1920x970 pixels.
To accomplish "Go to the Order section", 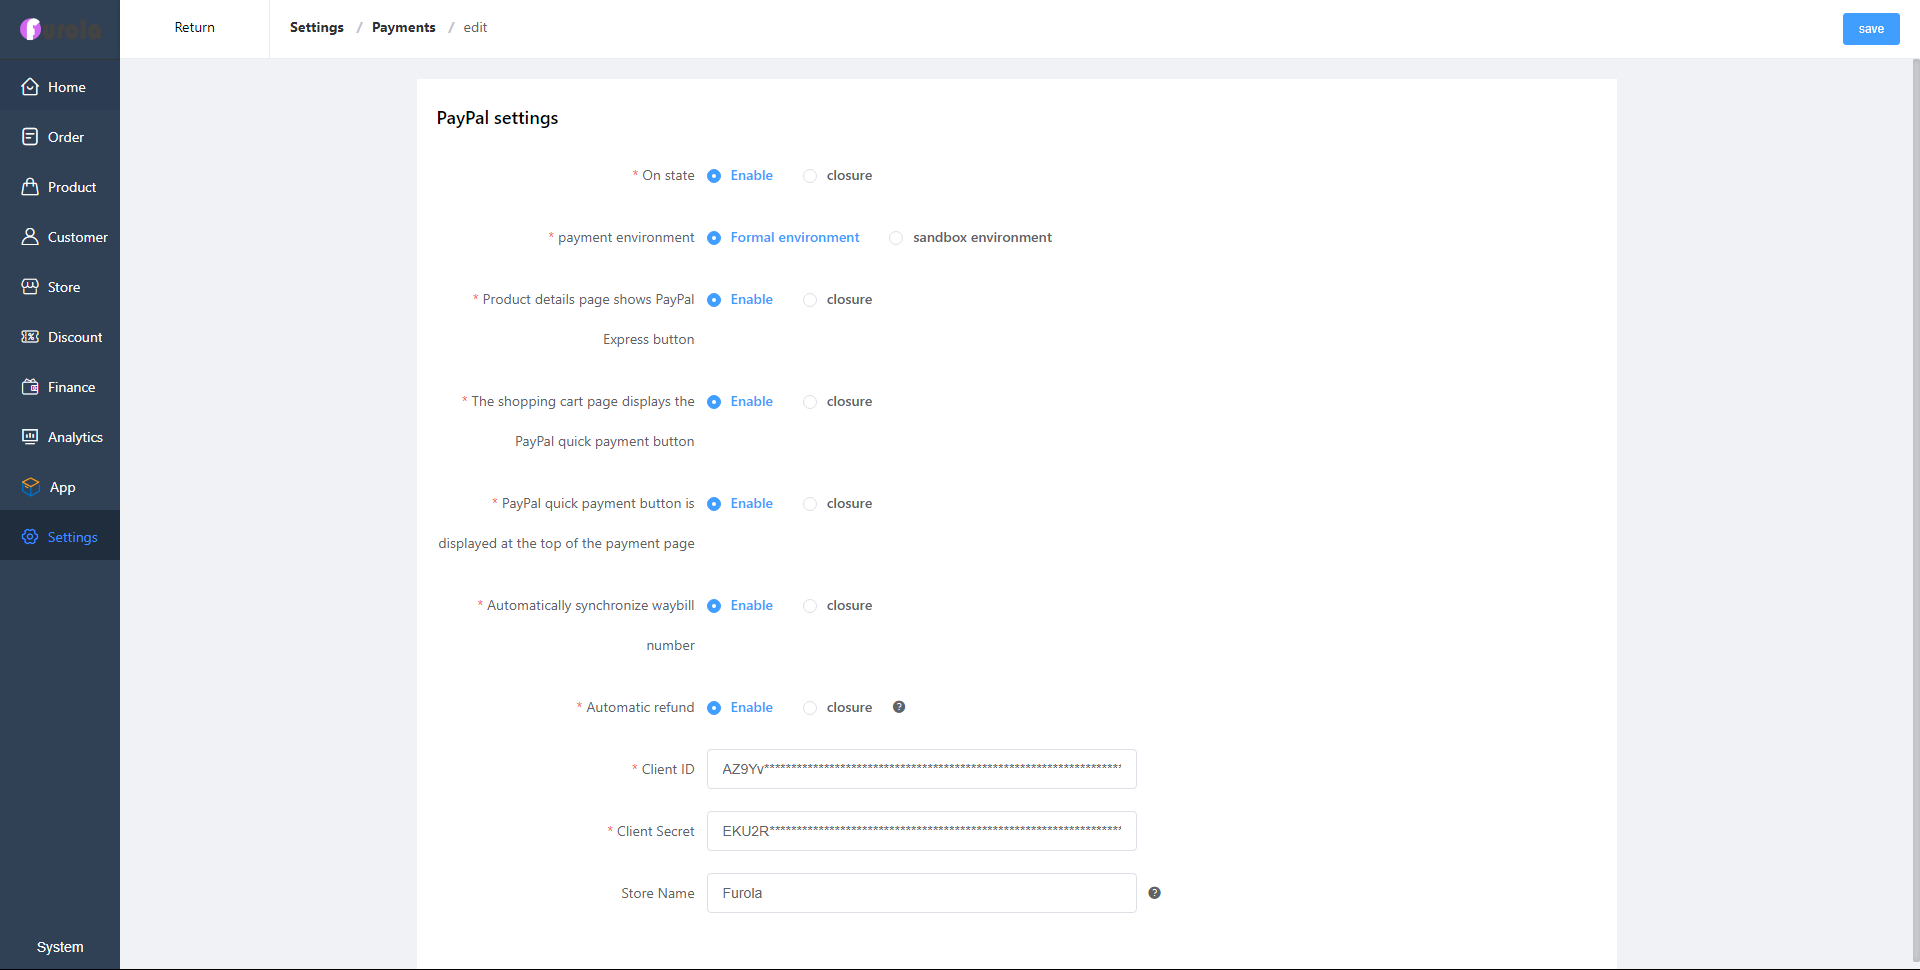I will [x=60, y=137].
